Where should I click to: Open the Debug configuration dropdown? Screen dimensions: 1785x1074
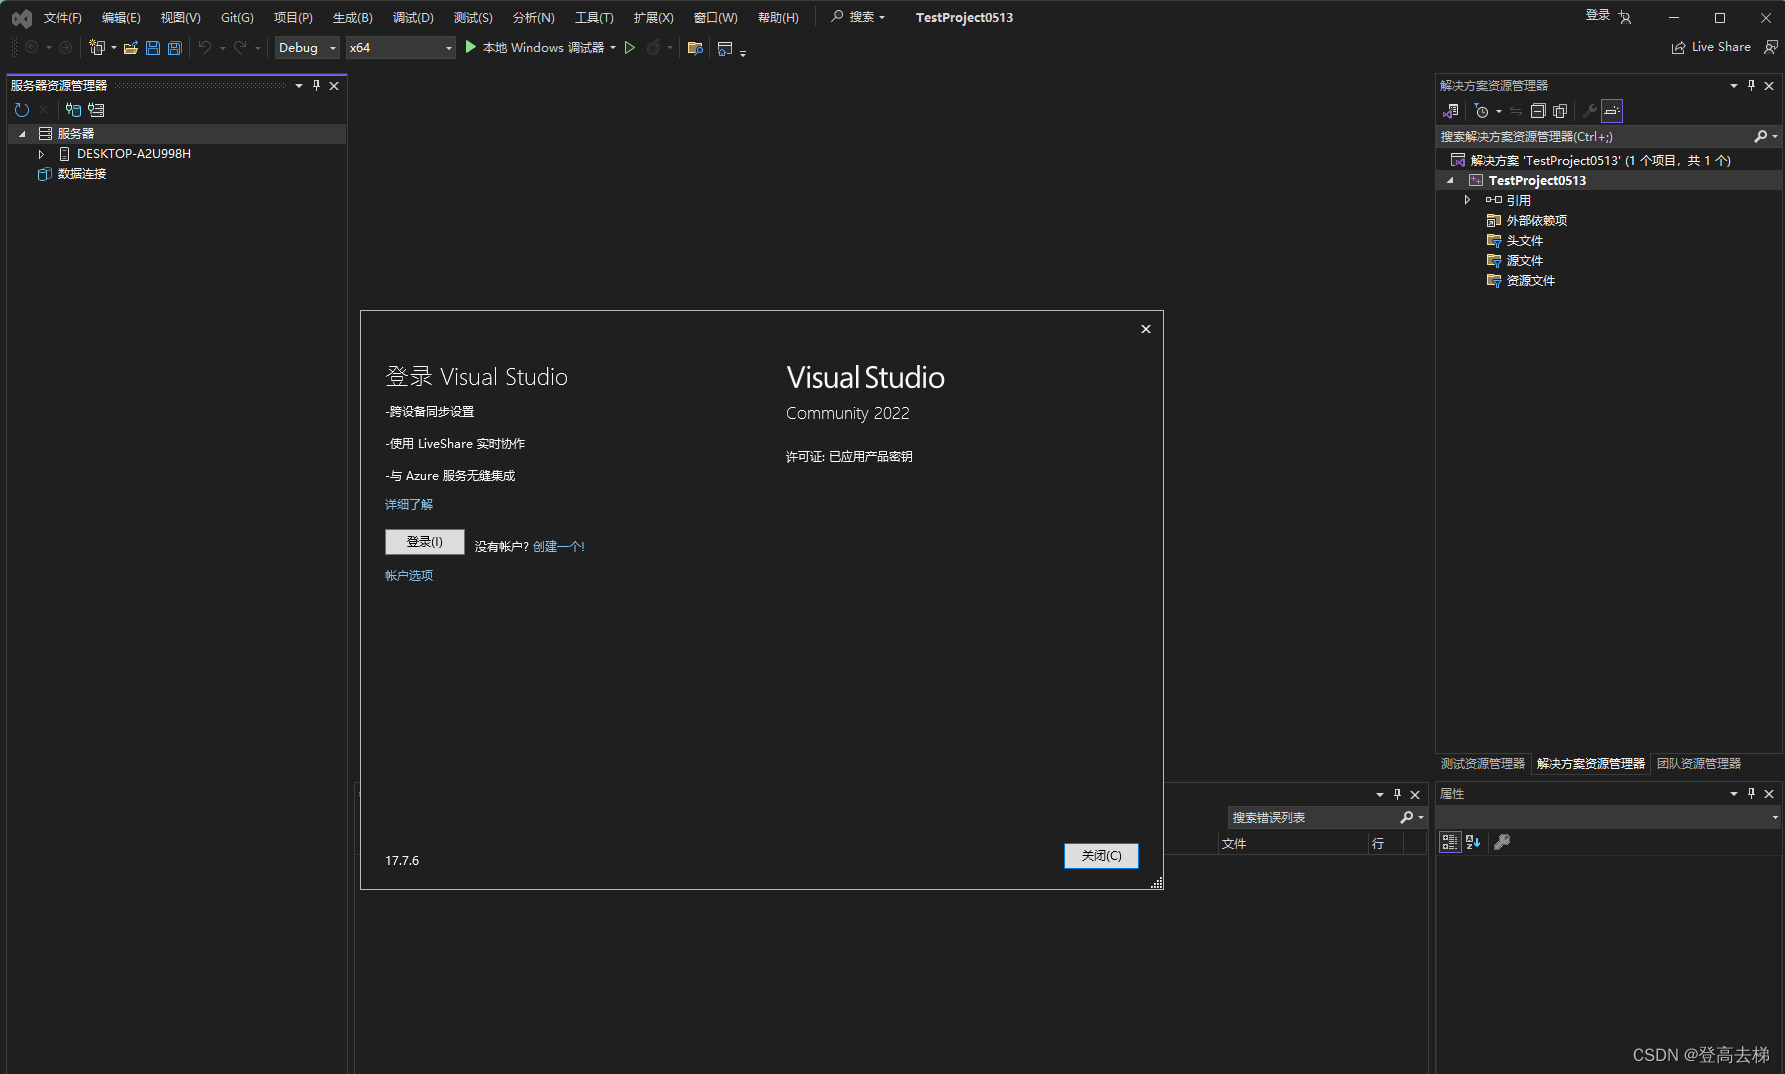pos(307,47)
